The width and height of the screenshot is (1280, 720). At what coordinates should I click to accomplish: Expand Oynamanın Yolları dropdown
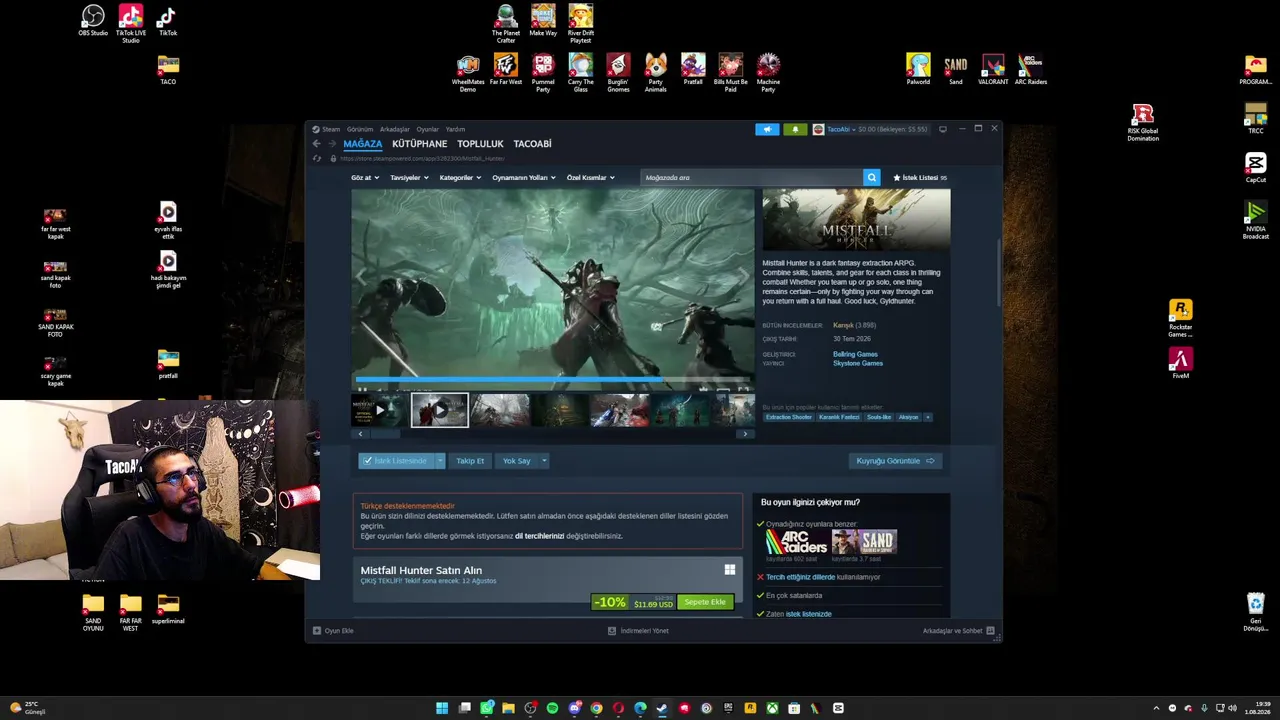pyautogui.click(x=524, y=178)
